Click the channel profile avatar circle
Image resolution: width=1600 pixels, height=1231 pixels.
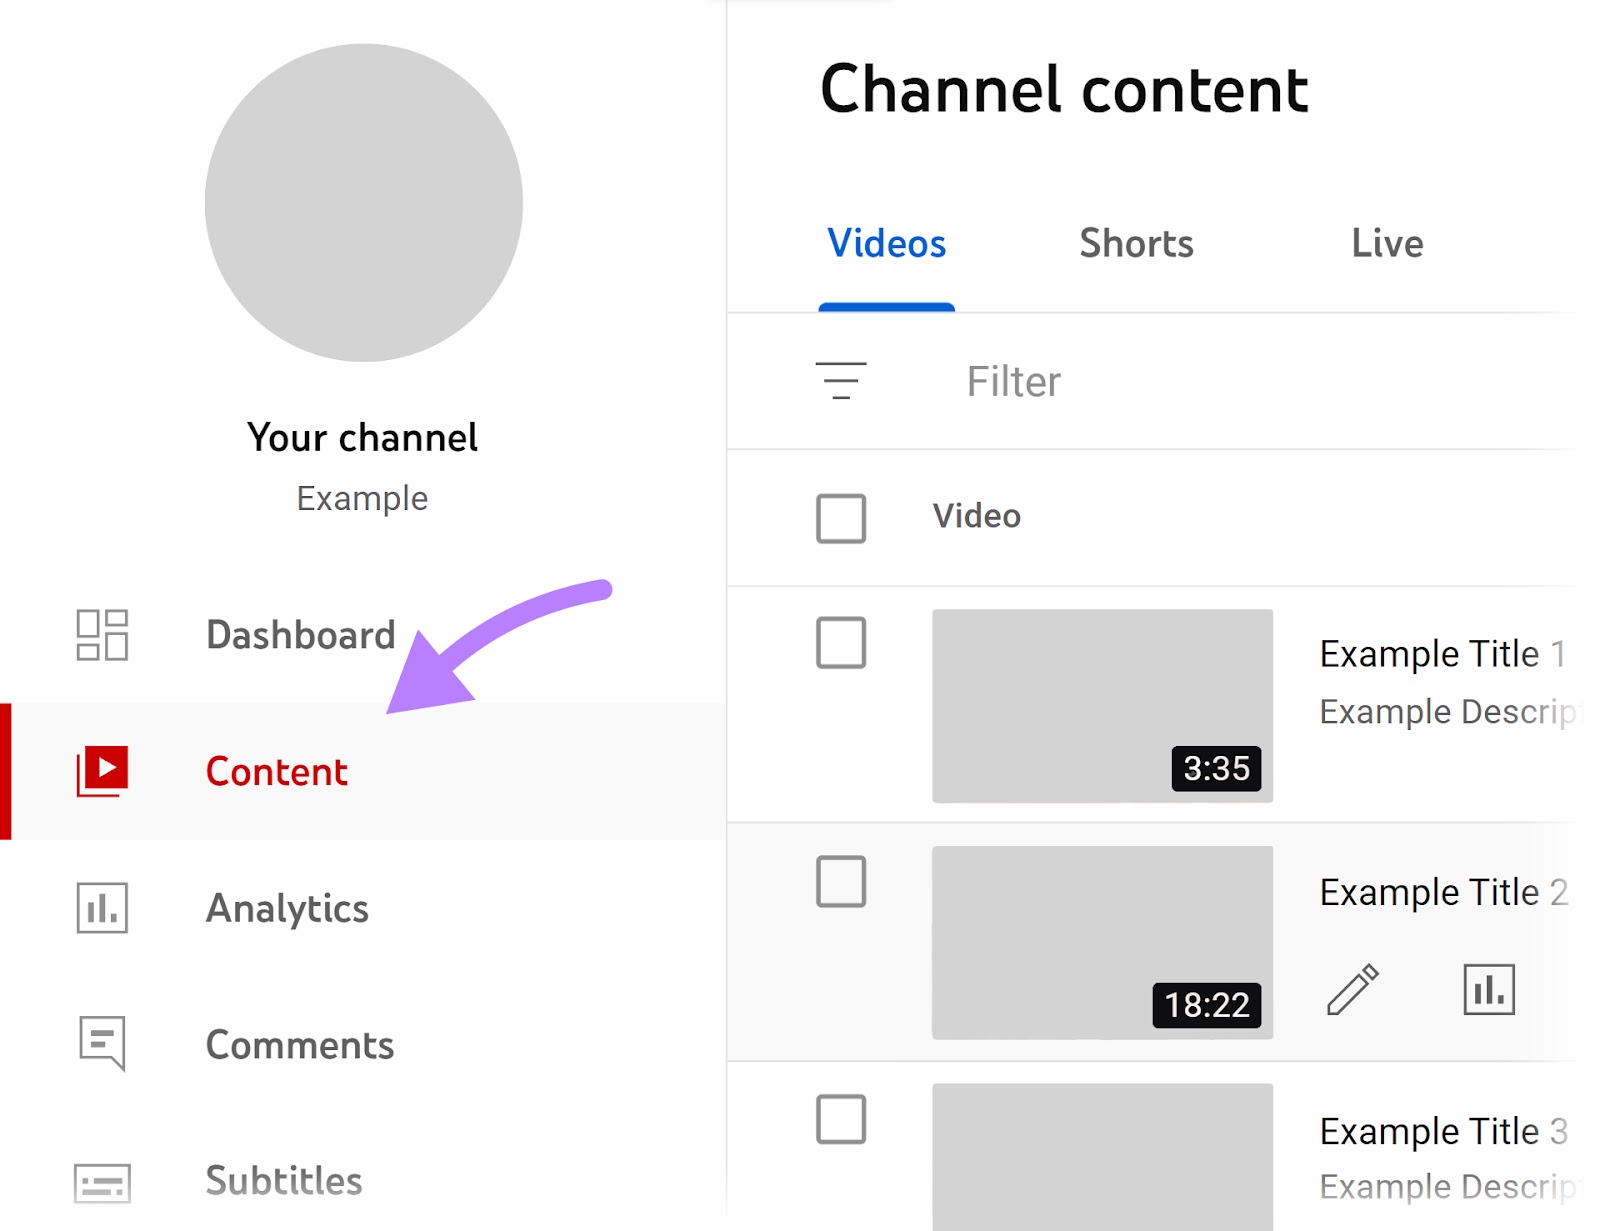click(x=363, y=201)
